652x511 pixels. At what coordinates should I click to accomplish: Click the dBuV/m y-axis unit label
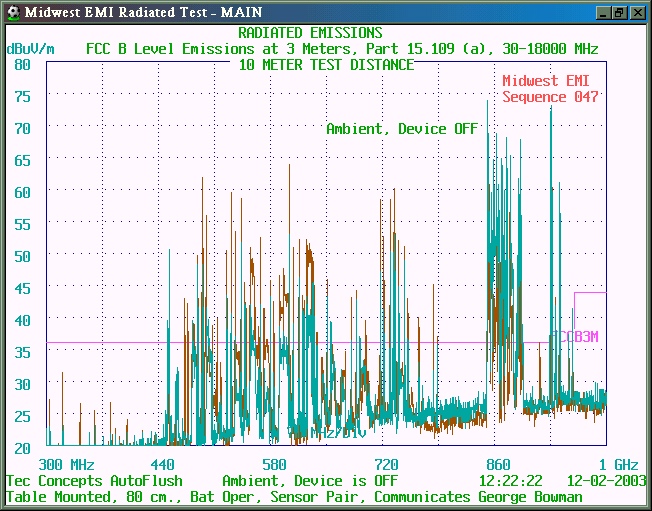click(30, 48)
